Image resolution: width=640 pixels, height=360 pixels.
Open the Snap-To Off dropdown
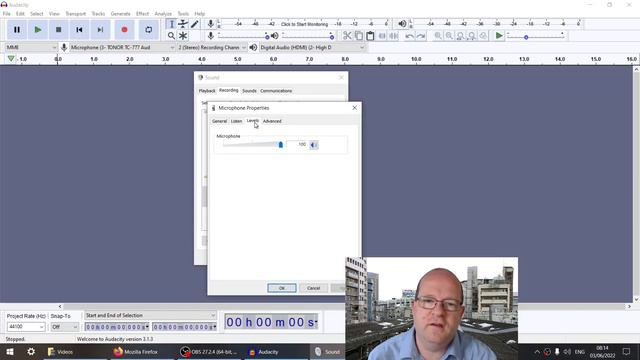click(x=64, y=327)
